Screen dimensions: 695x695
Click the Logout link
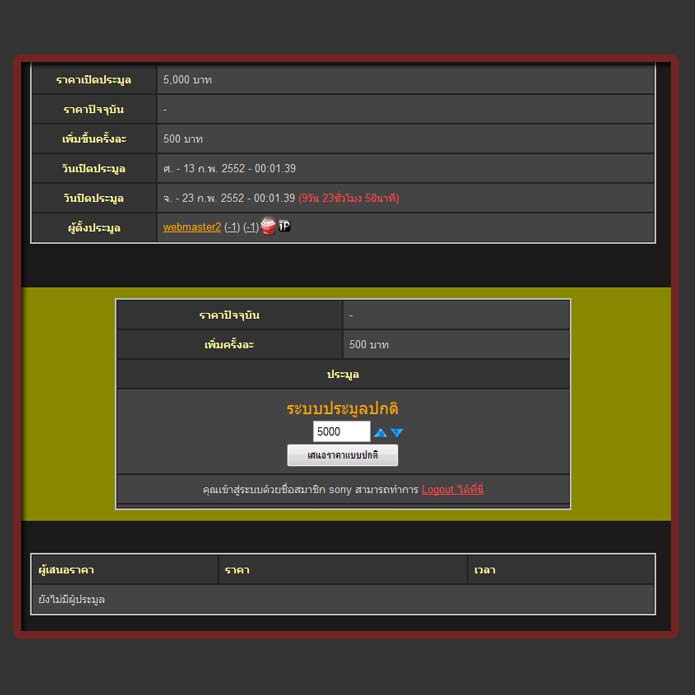tap(452, 489)
